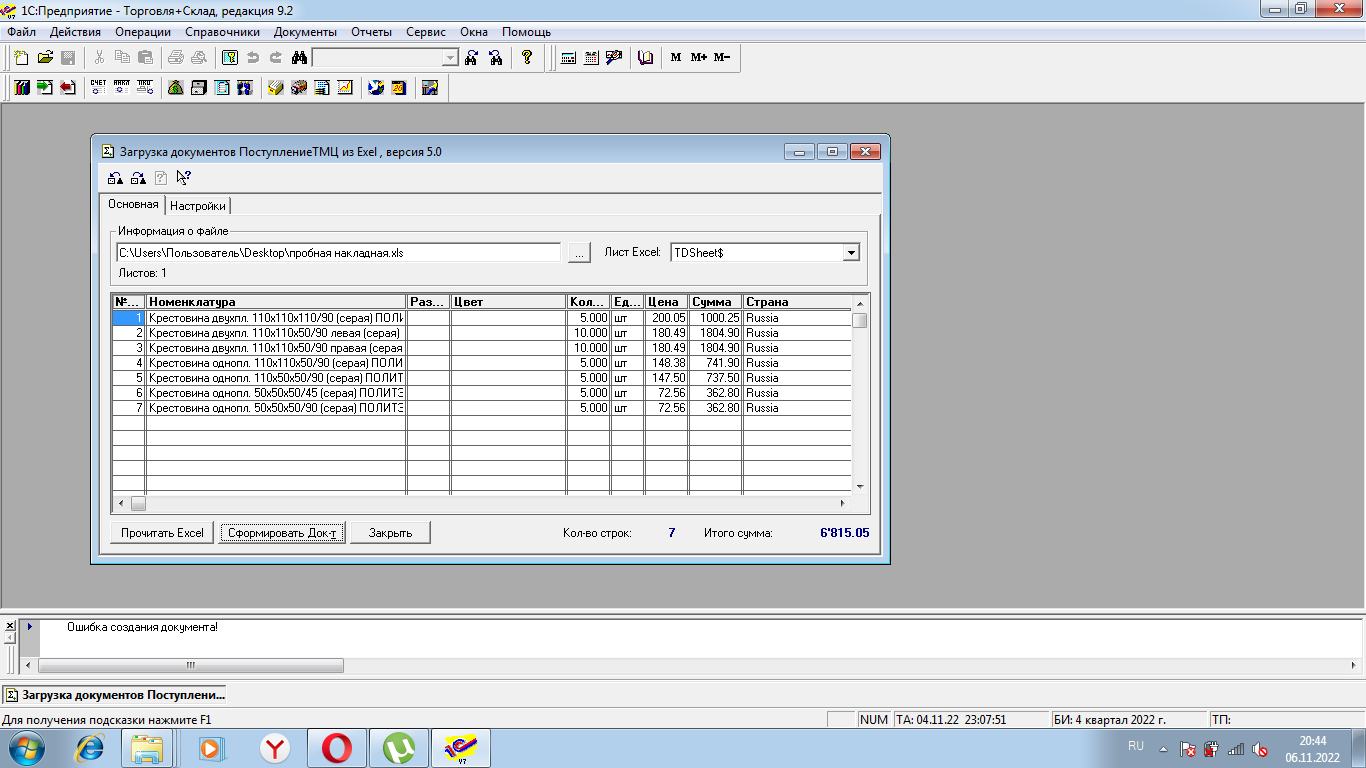
Task: Click the Сумма column header
Action: pyautogui.click(x=715, y=301)
